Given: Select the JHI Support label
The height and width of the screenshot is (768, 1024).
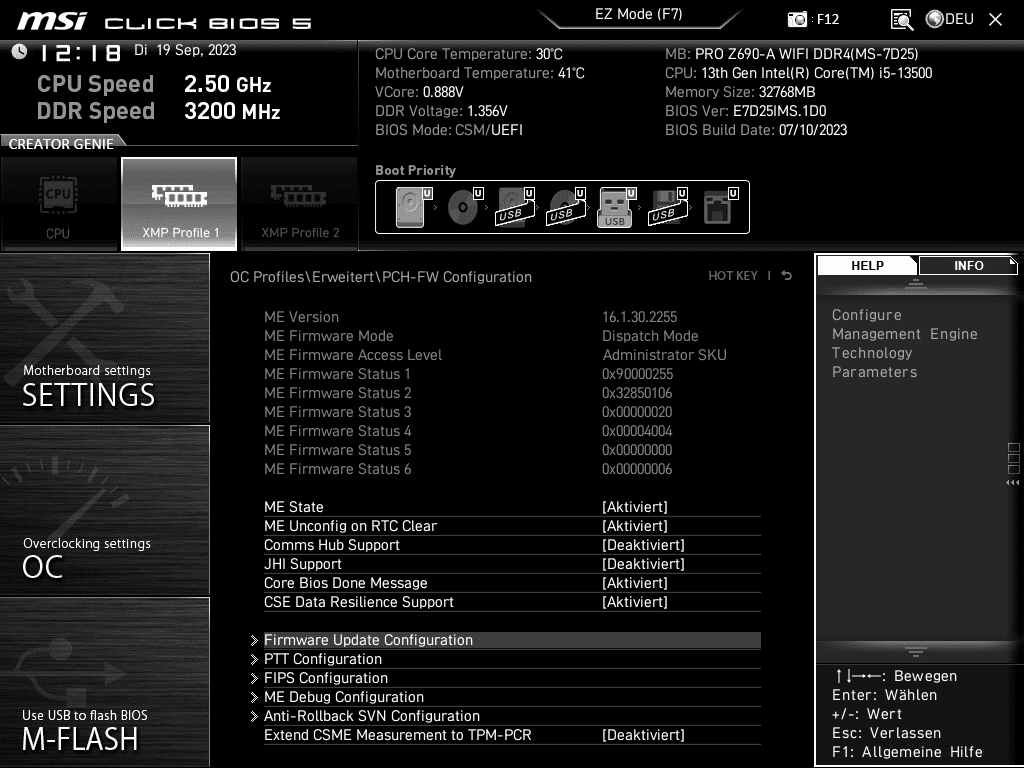Looking at the screenshot, I should tap(302, 564).
